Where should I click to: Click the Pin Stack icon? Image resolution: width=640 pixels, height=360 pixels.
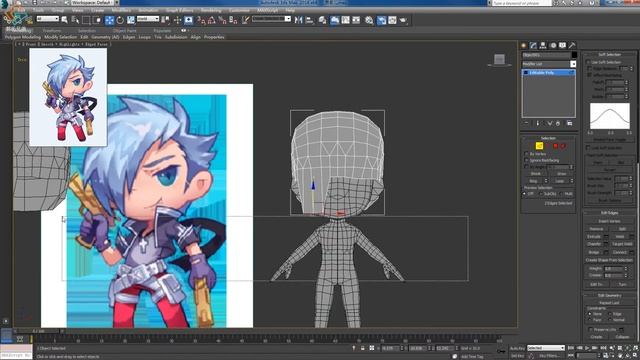coord(527,123)
